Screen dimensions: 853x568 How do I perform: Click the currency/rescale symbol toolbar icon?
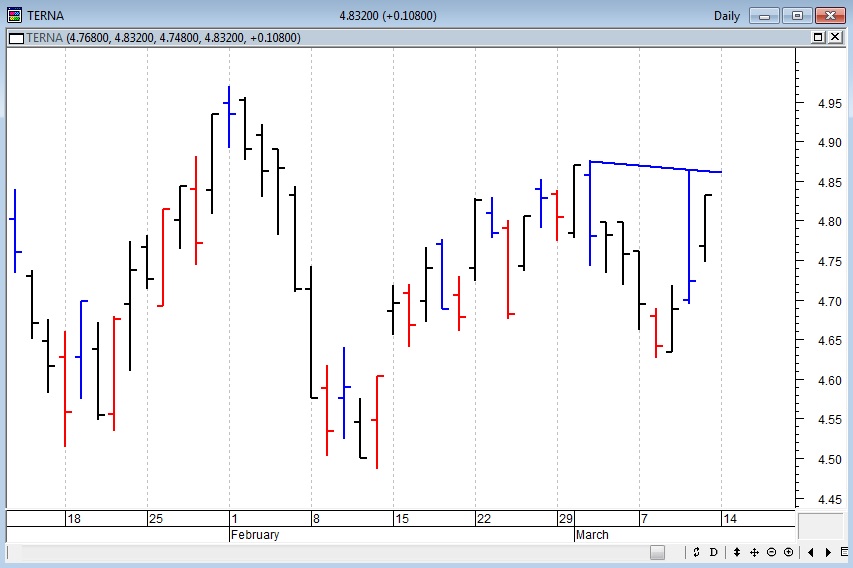[696, 552]
